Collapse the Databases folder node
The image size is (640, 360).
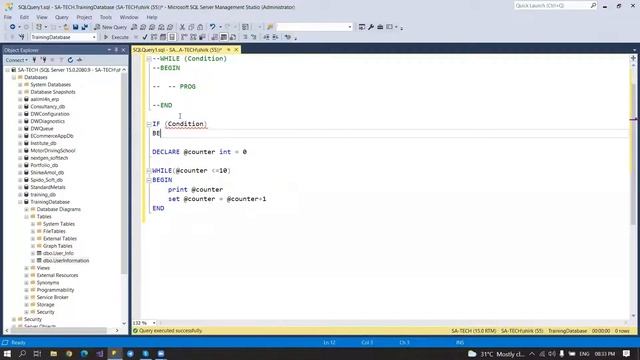[x=14, y=77]
